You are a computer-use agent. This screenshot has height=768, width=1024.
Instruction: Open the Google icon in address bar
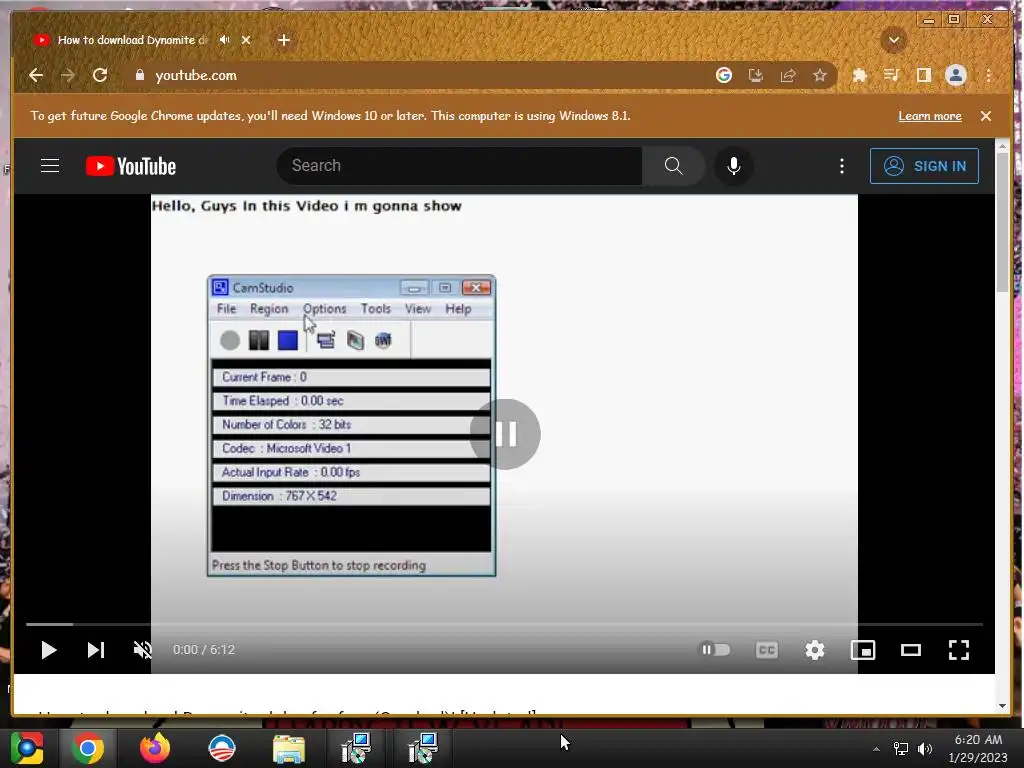click(724, 75)
